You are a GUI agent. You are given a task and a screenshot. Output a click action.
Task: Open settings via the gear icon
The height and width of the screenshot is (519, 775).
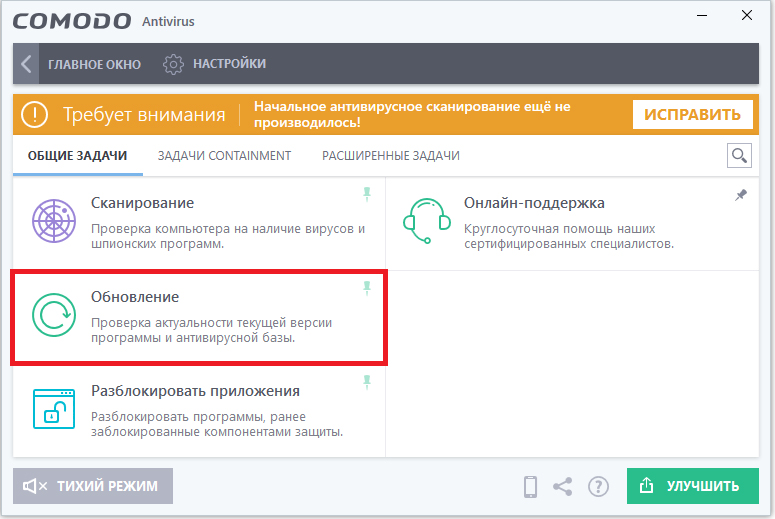(173, 64)
